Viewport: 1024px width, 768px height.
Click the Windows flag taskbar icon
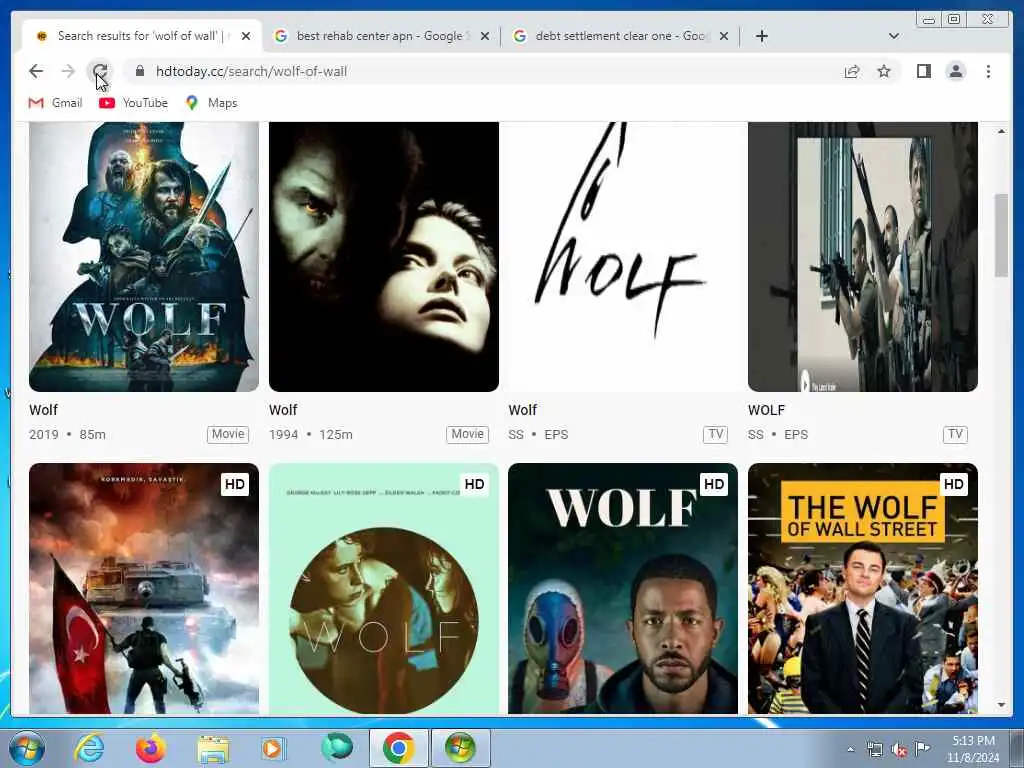460,748
